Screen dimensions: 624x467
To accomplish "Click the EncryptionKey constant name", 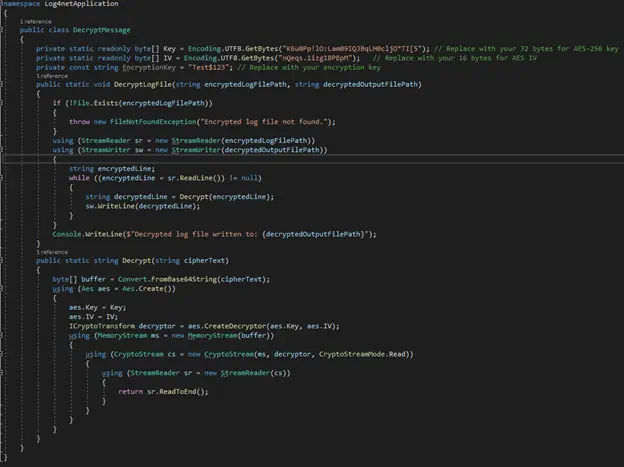I will [149, 67].
